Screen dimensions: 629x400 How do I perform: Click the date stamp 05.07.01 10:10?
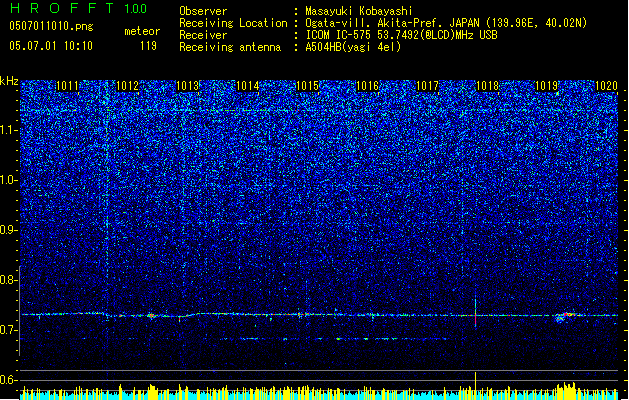(51, 46)
